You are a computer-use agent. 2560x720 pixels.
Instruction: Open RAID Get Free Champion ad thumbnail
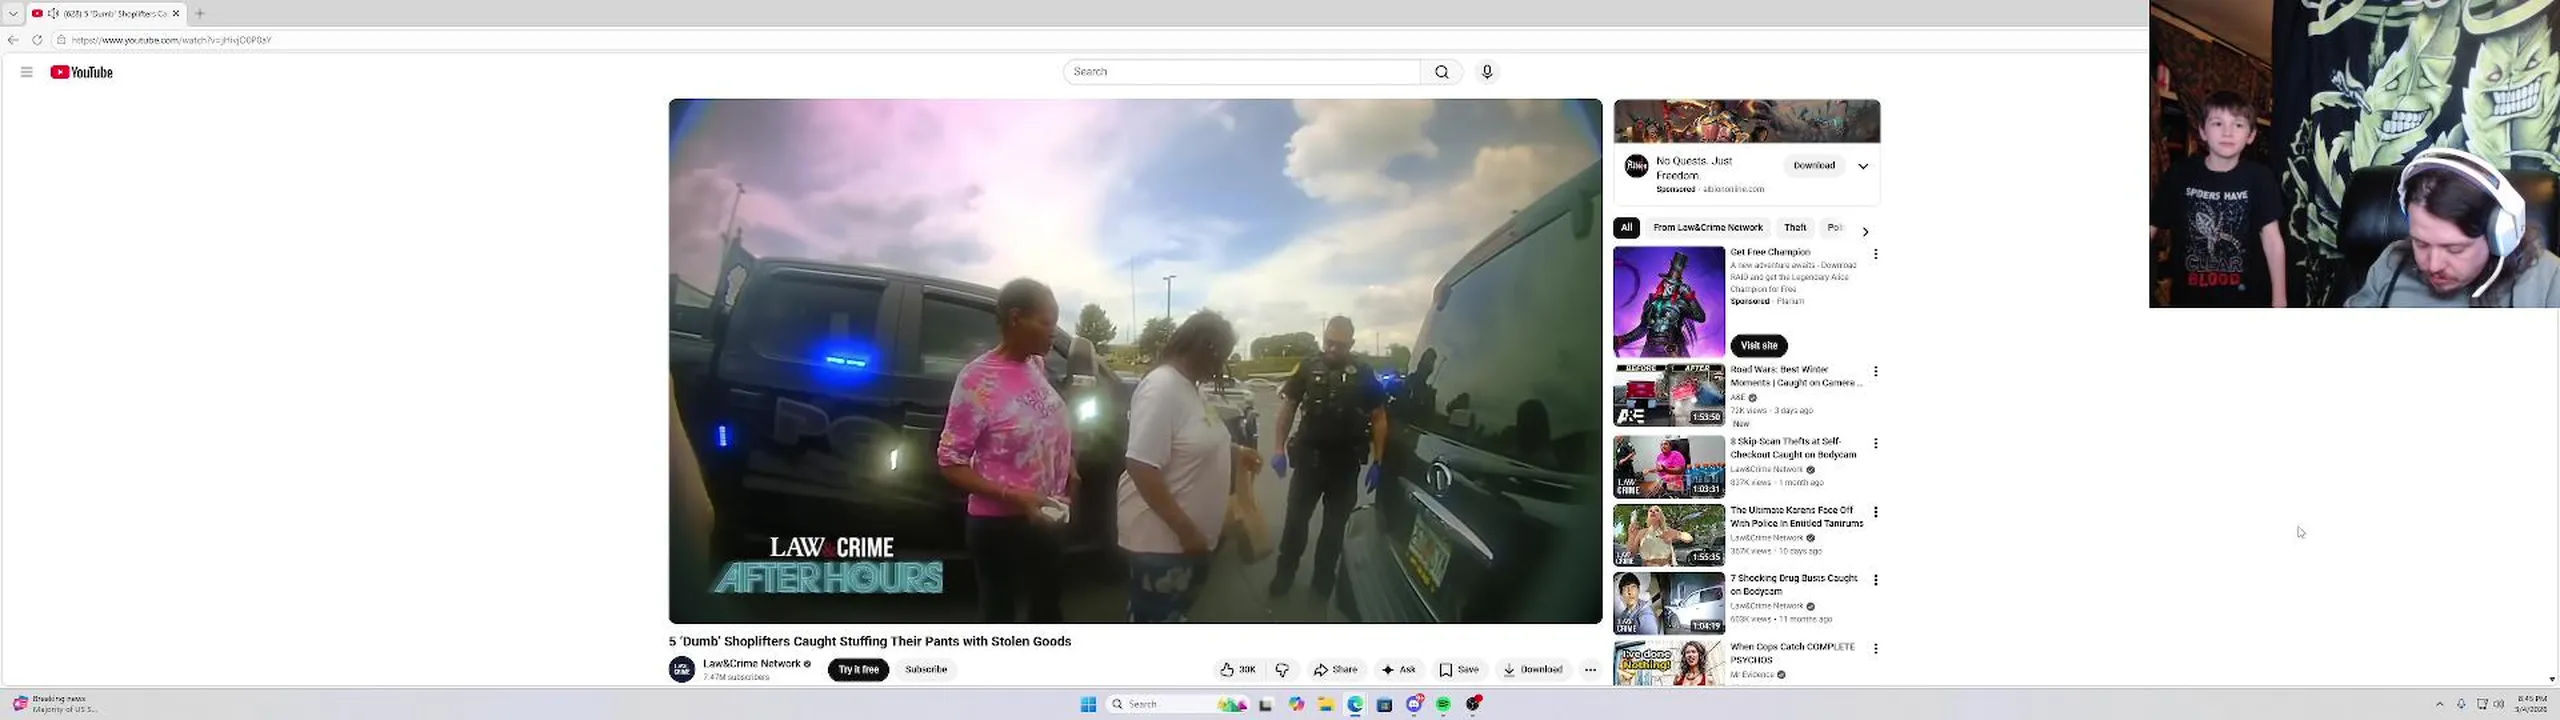click(1669, 302)
